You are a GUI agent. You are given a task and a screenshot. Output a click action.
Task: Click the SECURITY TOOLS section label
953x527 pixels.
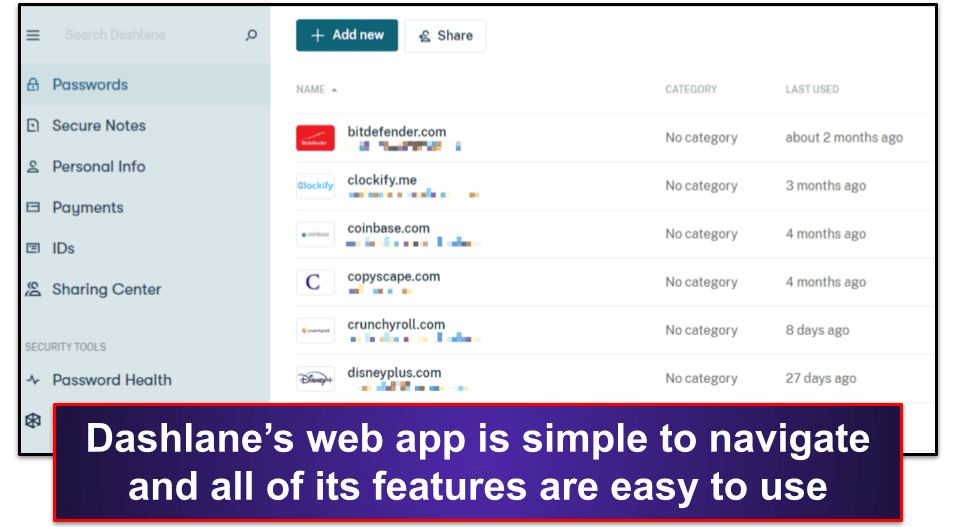(x=66, y=347)
